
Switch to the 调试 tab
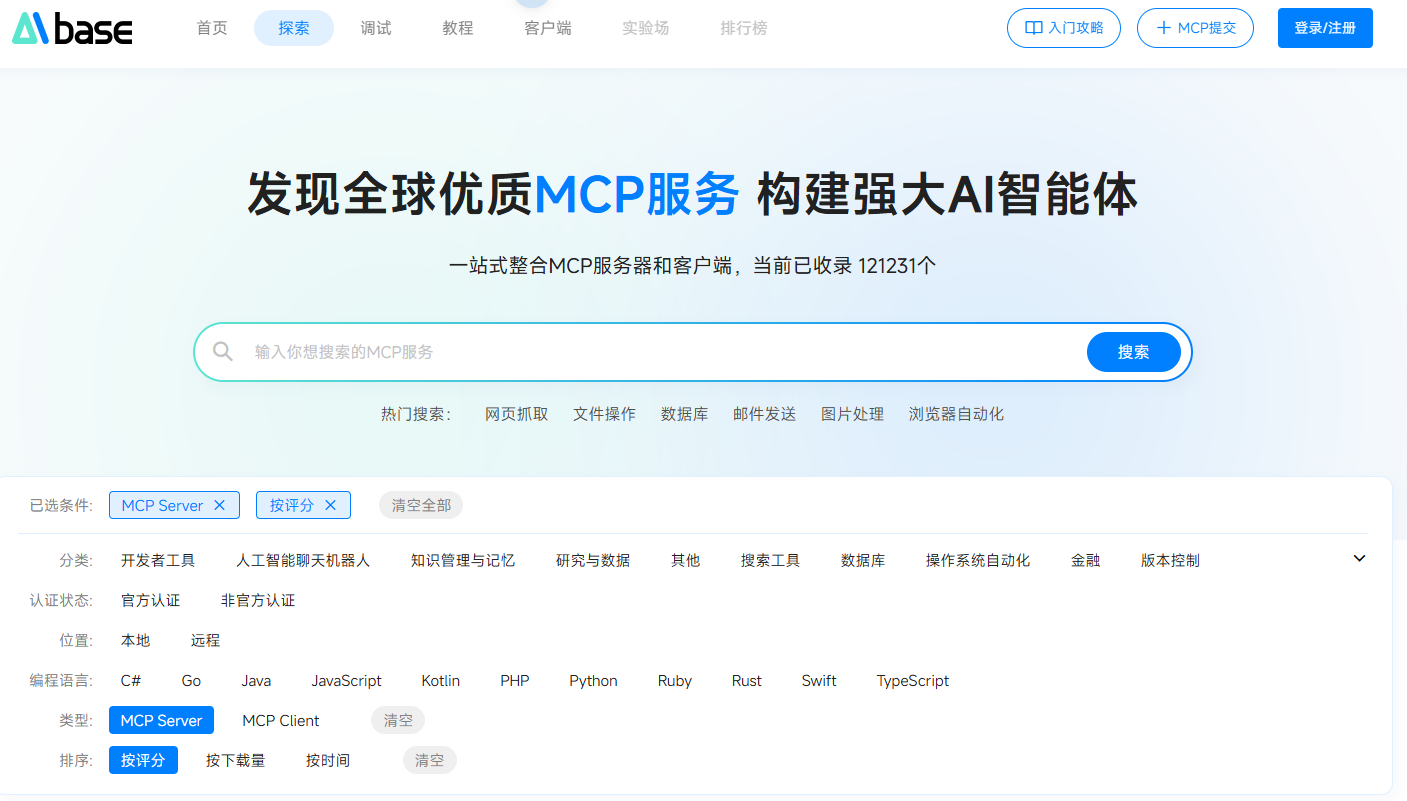point(376,28)
